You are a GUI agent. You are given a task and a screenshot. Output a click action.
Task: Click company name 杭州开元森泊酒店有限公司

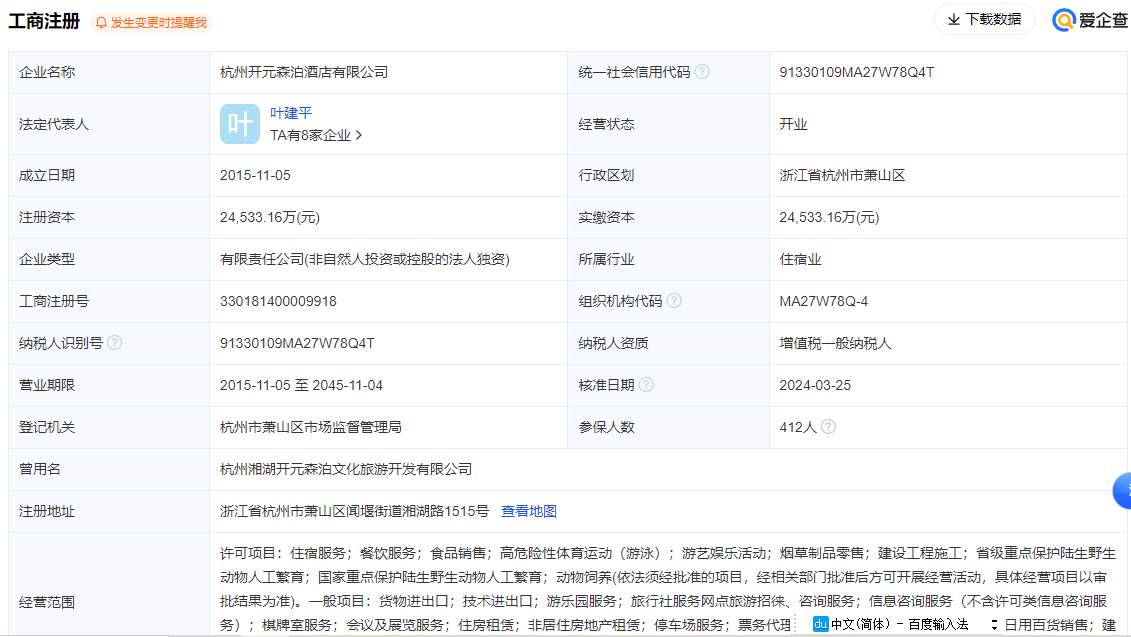pos(304,72)
